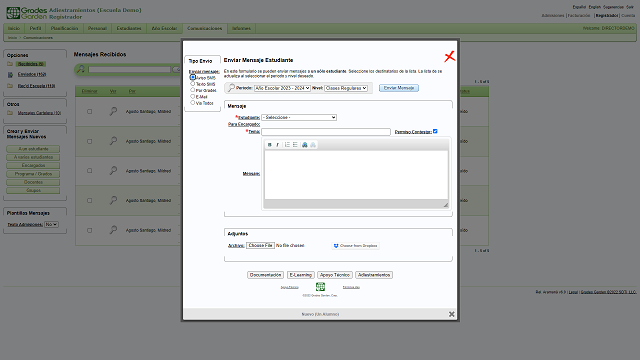
Task: Open the Estudiantes menu tab
Action: click(129, 28)
